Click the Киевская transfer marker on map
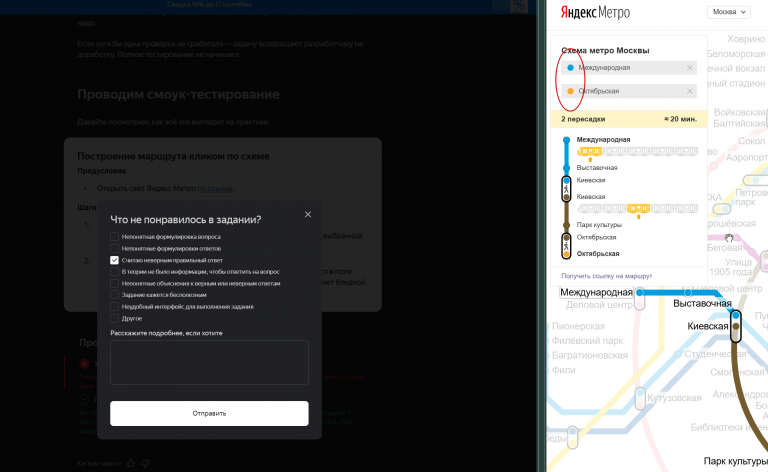768x472 pixels. pyautogui.click(x=736, y=326)
